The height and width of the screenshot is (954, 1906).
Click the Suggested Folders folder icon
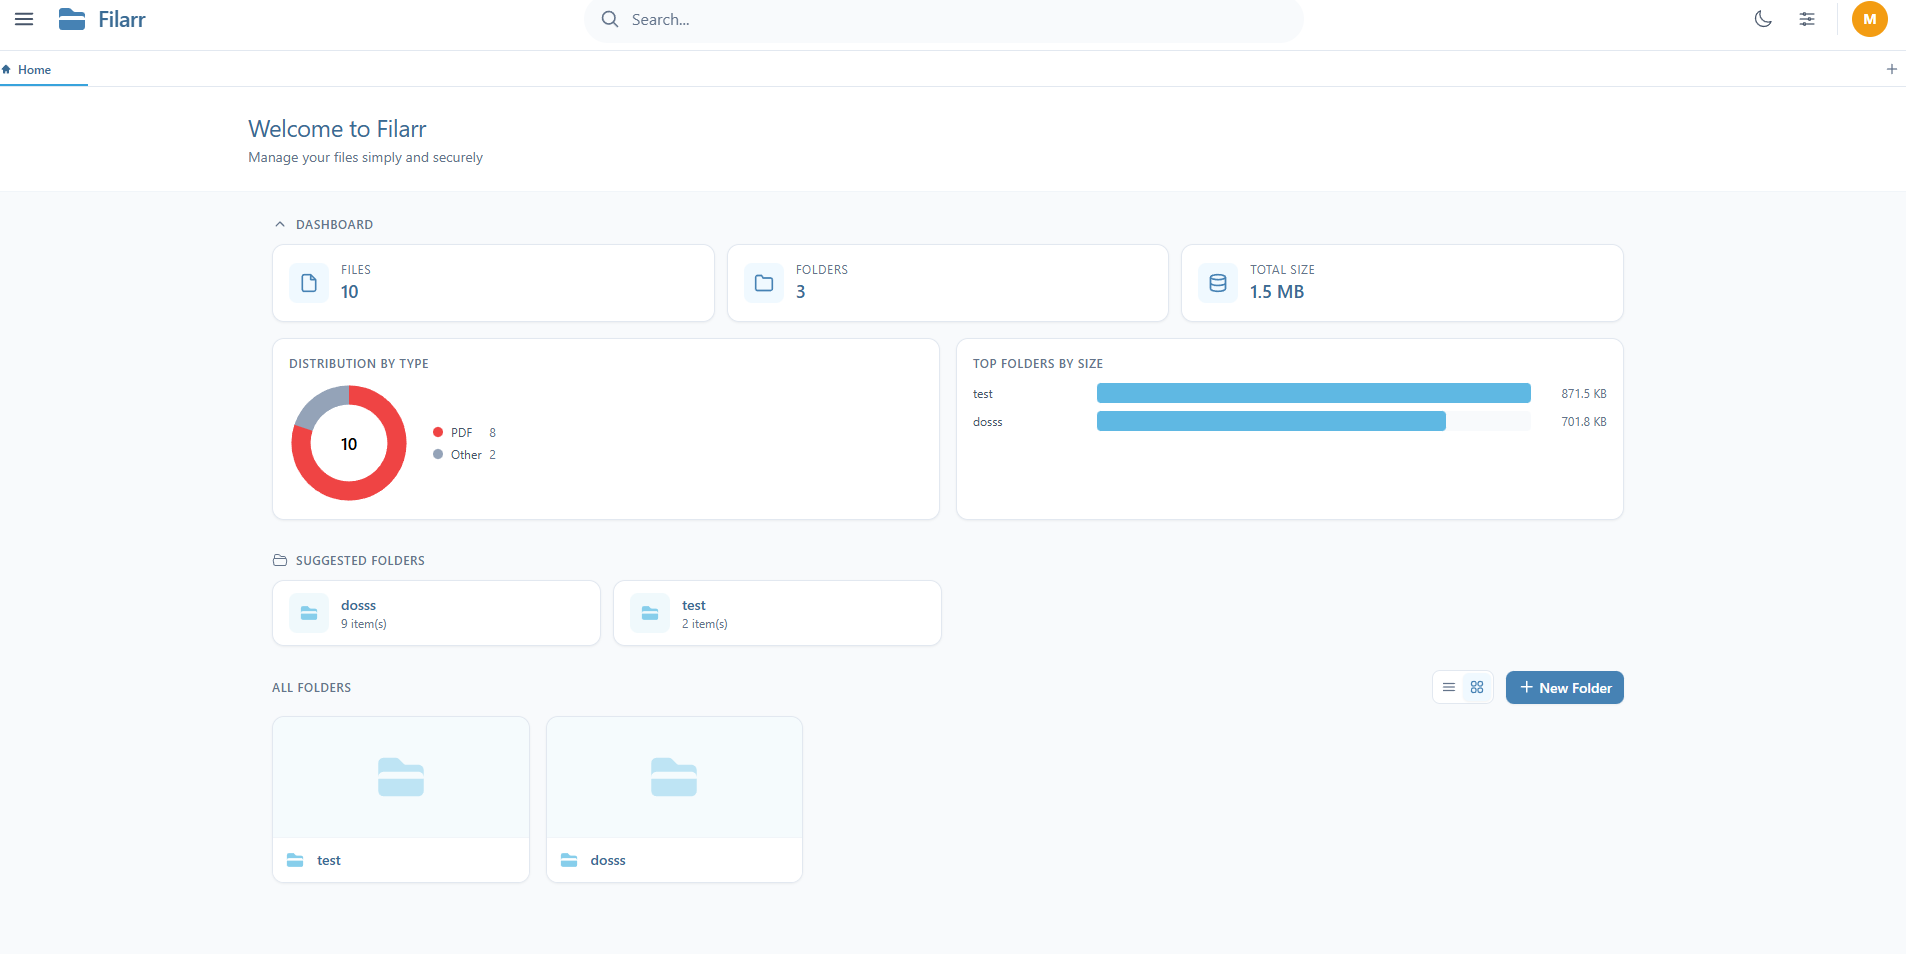[279, 560]
